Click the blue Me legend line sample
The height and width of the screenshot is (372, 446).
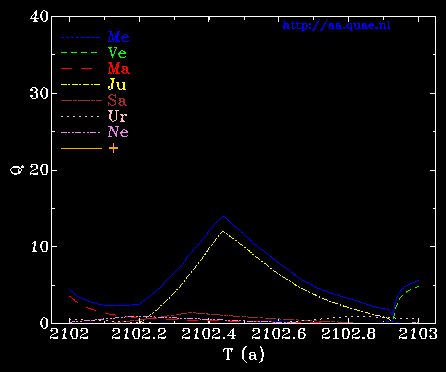[x=81, y=37]
